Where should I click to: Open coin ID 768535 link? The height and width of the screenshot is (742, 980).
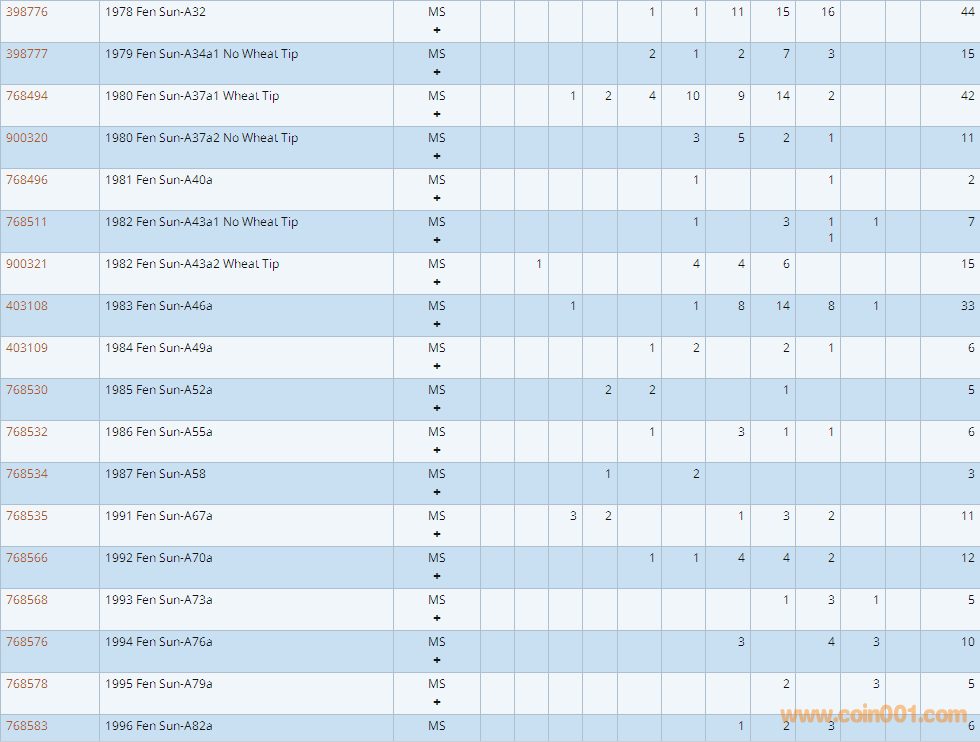click(27, 516)
